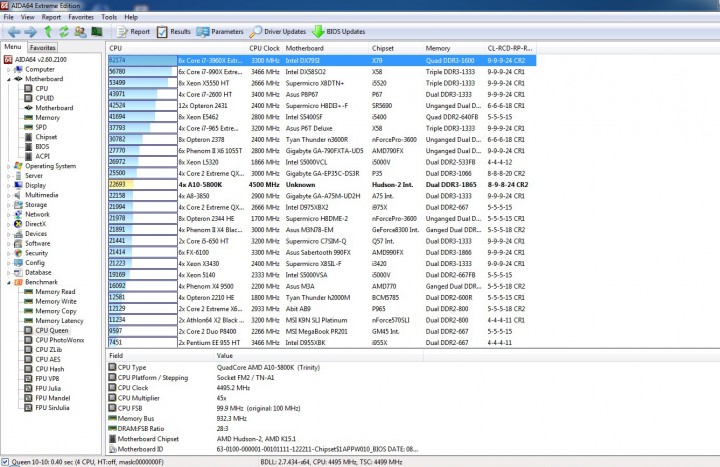The width and height of the screenshot is (720, 467).
Task: Open benchmark Parameters from toolbar
Action: [x=220, y=32]
